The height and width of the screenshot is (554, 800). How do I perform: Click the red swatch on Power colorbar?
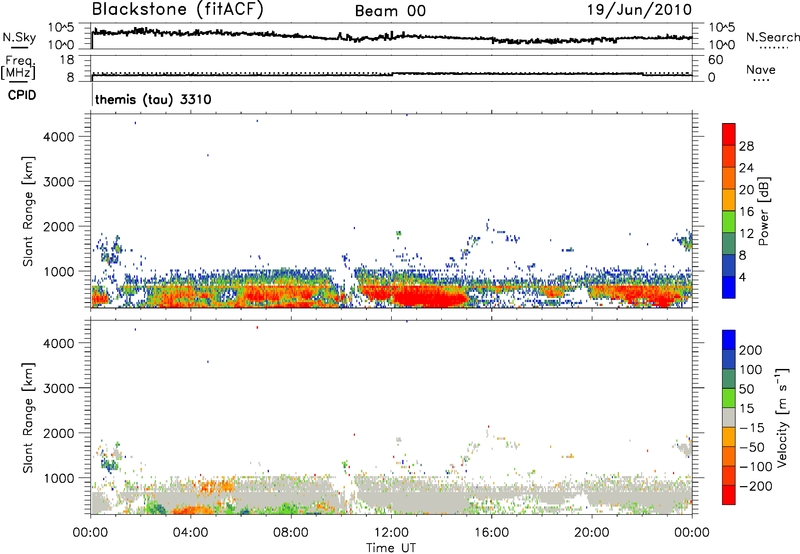(729, 134)
